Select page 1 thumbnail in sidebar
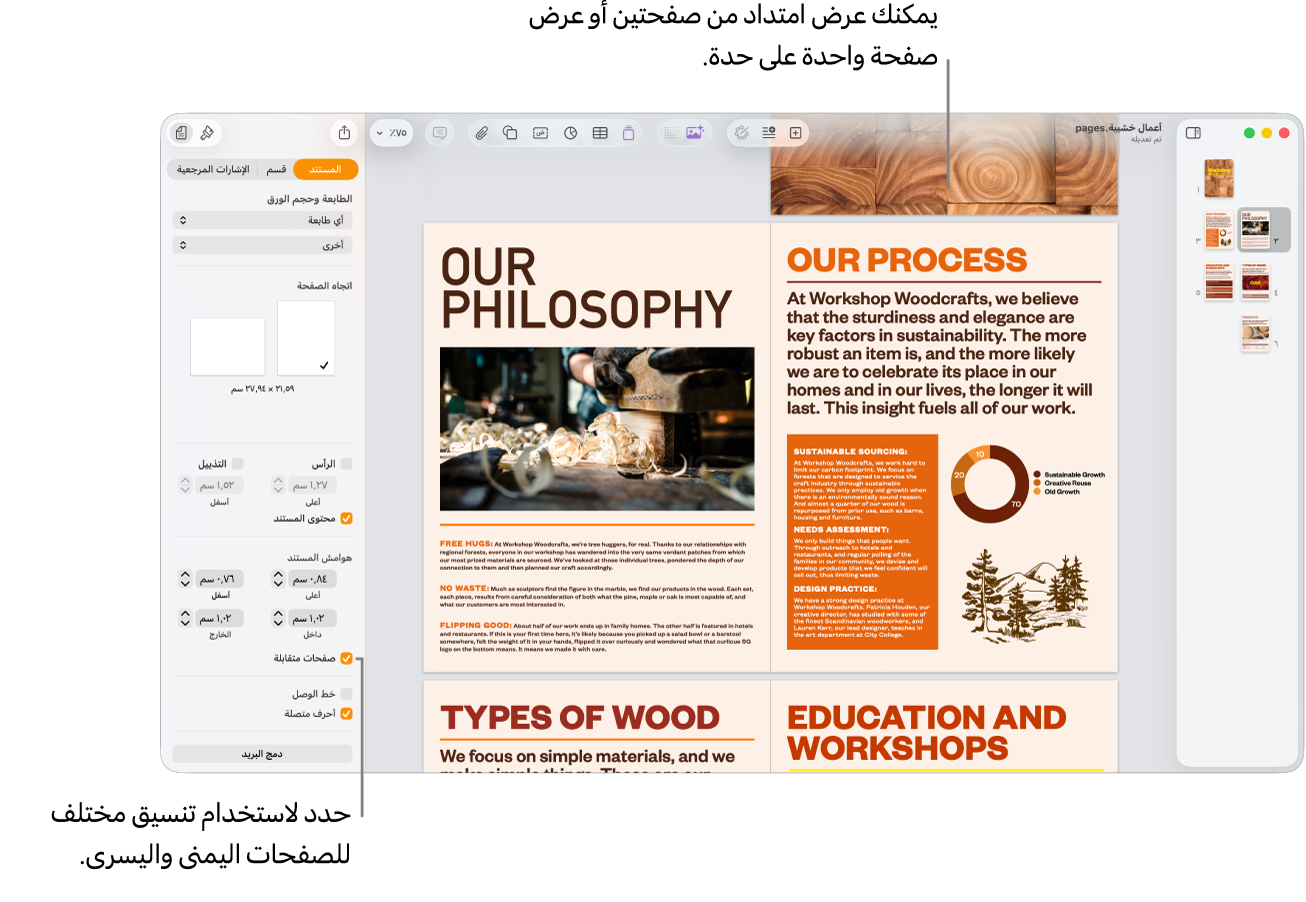Viewport: 1306px width, 902px height. coord(1218,178)
